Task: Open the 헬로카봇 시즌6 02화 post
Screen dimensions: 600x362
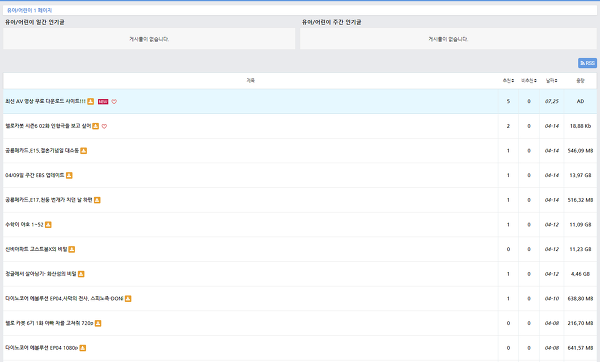Action: 48,126
